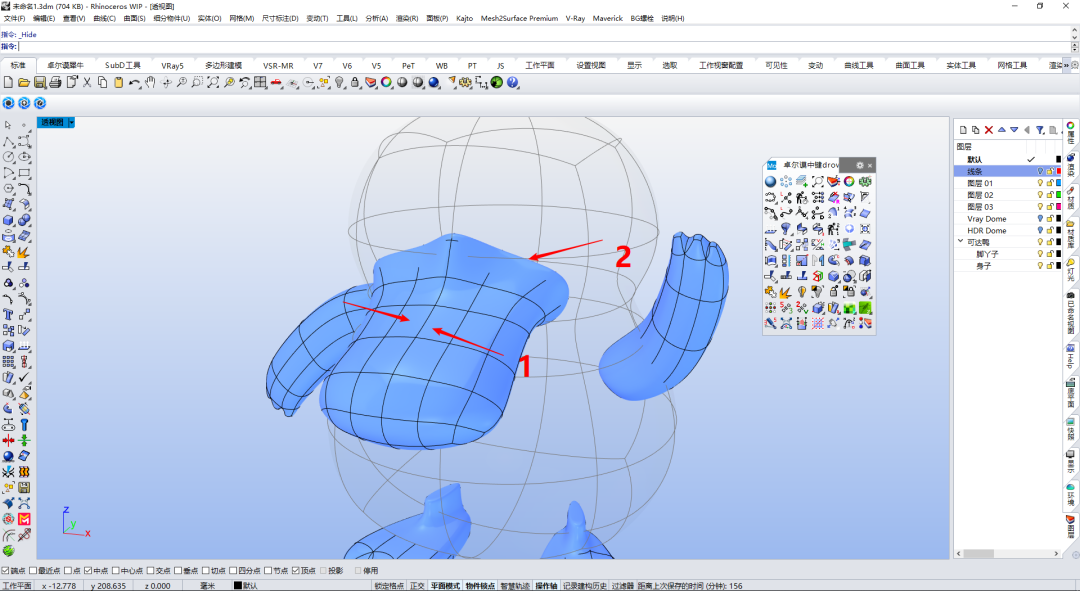Enable the 最近点 osnap checkbox

[x=33, y=570]
